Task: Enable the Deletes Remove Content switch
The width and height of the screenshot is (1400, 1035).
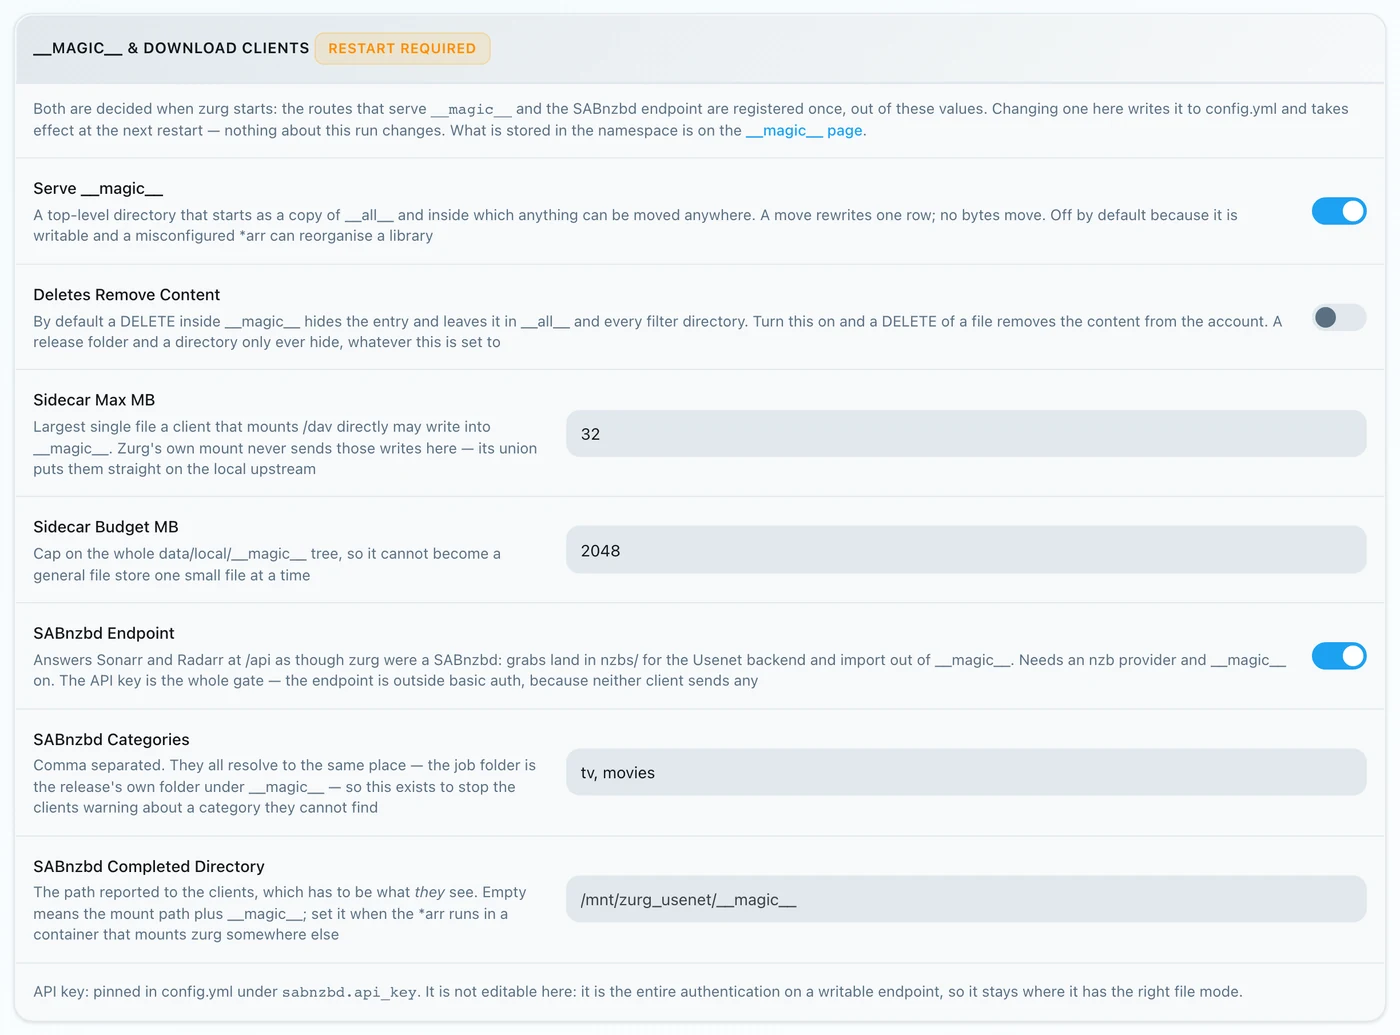Action: [x=1339, y=317]
